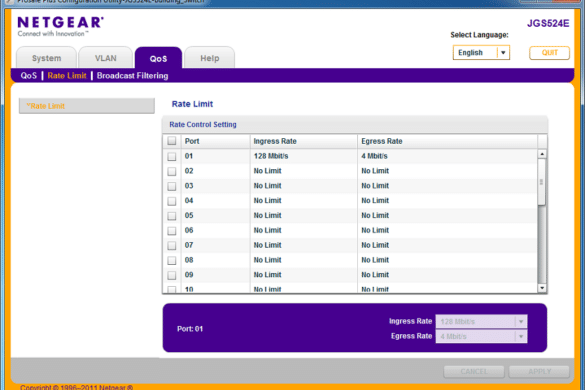Click the scrollbar up arrow in rate table
Screen dimensions: 585x390
click(x=542, y=154)
